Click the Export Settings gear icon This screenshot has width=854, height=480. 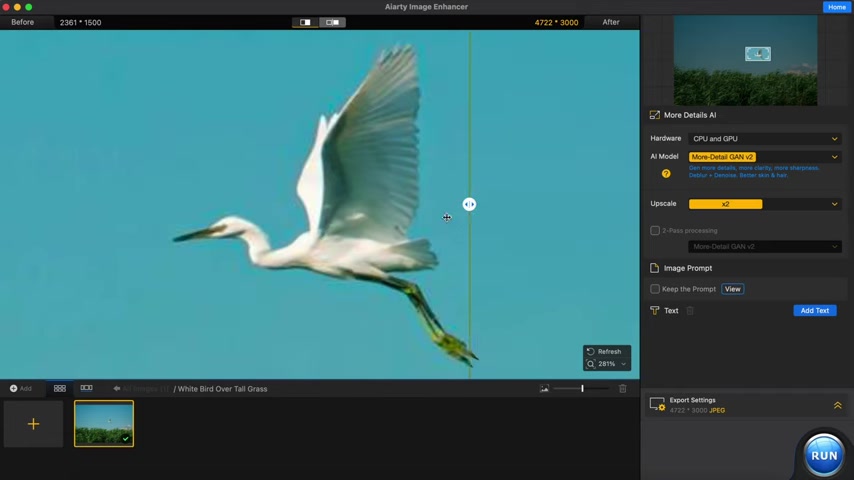pyautogui.click(x=657, y=404)
